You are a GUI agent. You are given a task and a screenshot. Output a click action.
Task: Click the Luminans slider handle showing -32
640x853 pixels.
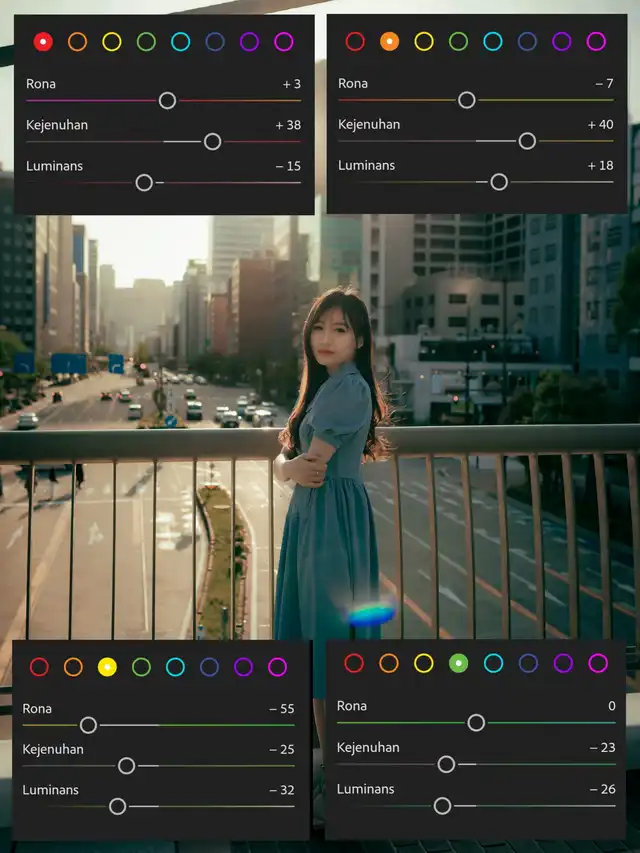(x=117, y=806)
